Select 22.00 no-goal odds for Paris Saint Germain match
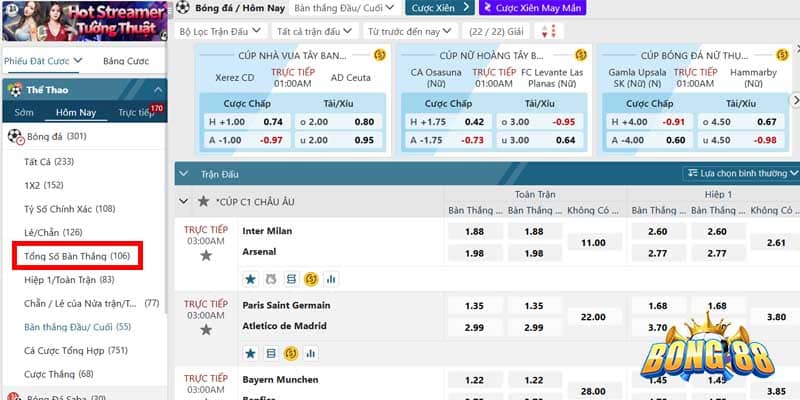The width and height of the screenshot is (800, 400). pyautogui.click(x=593, y=317)
